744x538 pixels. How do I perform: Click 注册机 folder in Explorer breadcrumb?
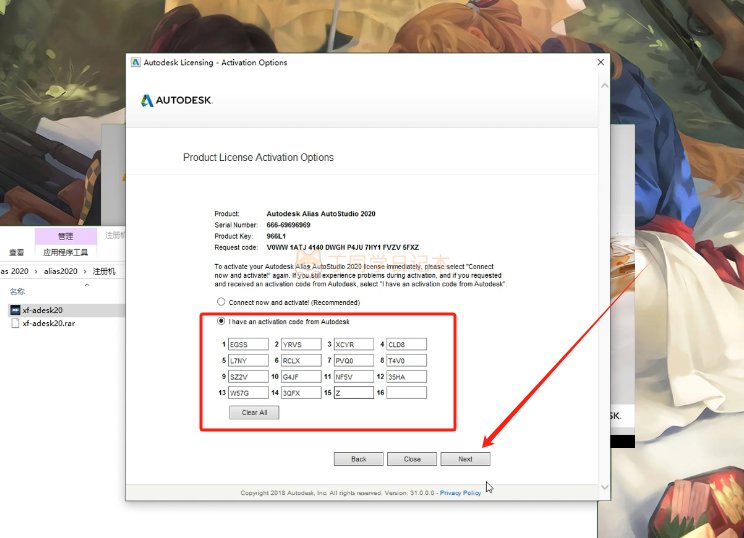click(x=104, y=271)
